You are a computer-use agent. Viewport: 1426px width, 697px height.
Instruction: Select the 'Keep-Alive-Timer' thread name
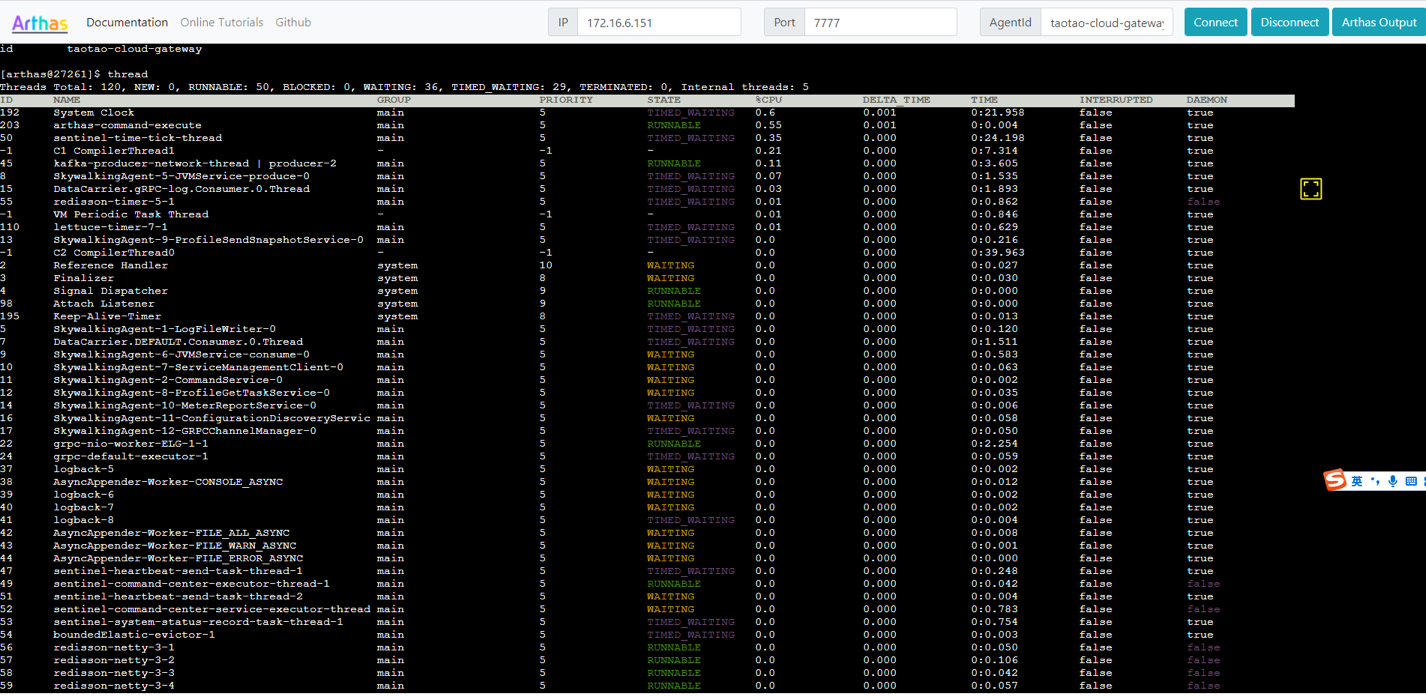107,316
